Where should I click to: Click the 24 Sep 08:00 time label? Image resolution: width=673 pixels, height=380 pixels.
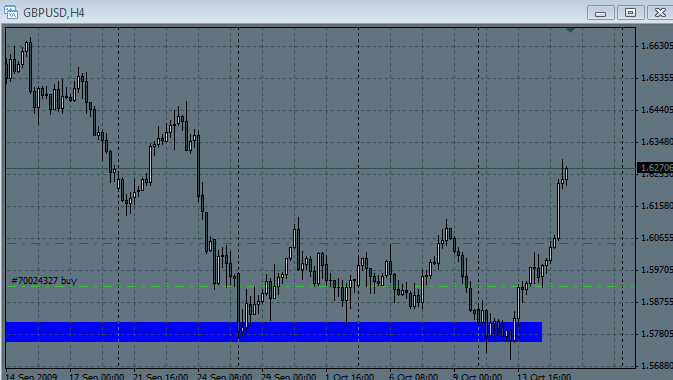tap(224, 376)
